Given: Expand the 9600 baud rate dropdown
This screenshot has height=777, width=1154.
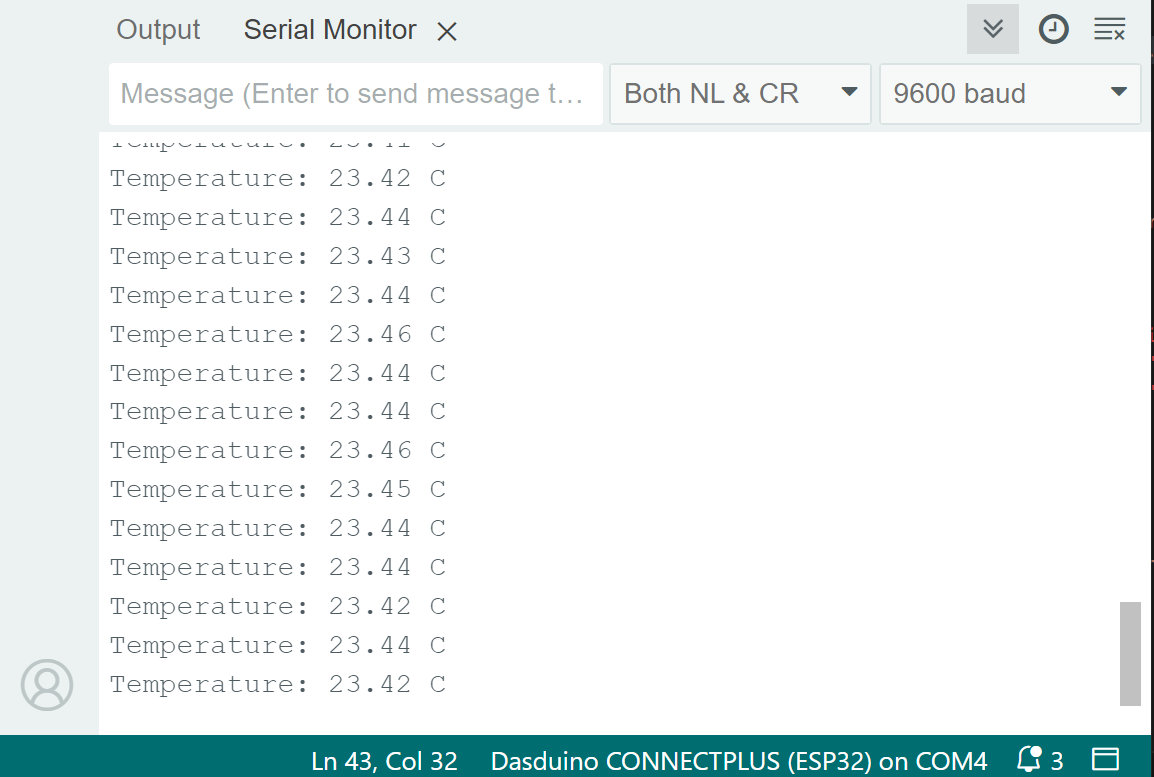Looking at the screenshot, I should click(x=1010, y=94).
